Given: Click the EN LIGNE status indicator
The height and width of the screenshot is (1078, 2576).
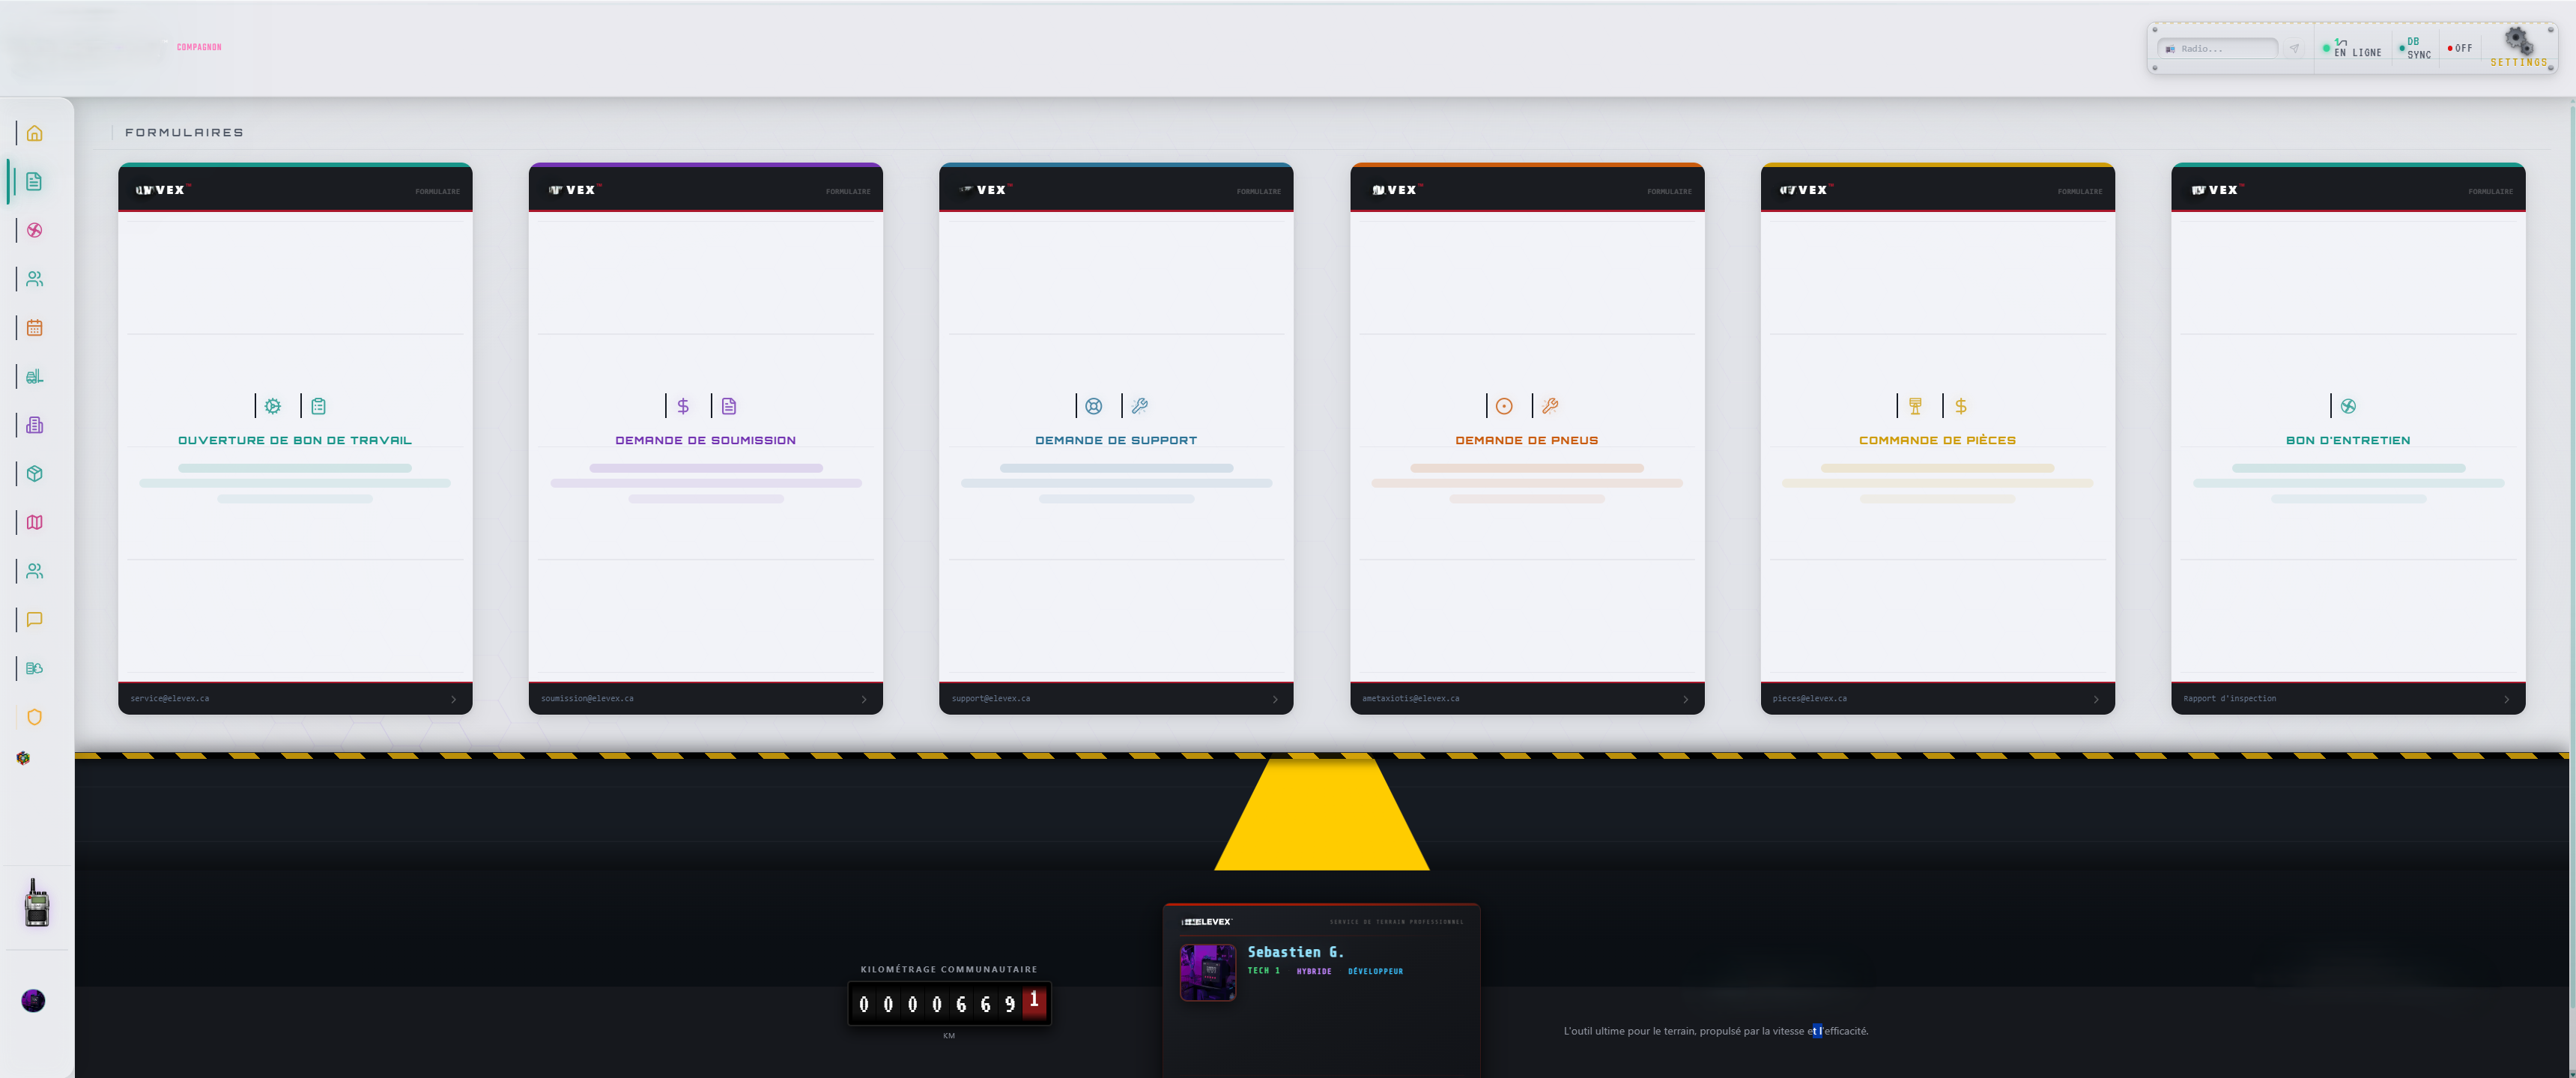Looking at the screenshot, I should coord(2352,48).
